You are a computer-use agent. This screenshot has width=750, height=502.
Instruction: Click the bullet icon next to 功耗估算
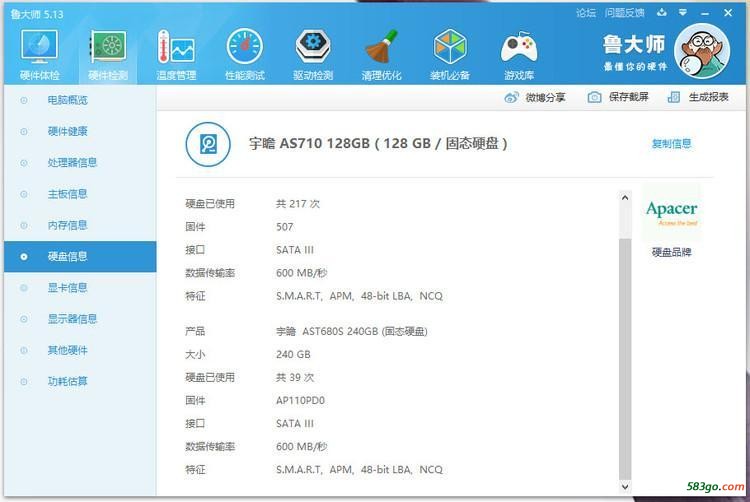[x=24, y=382]
